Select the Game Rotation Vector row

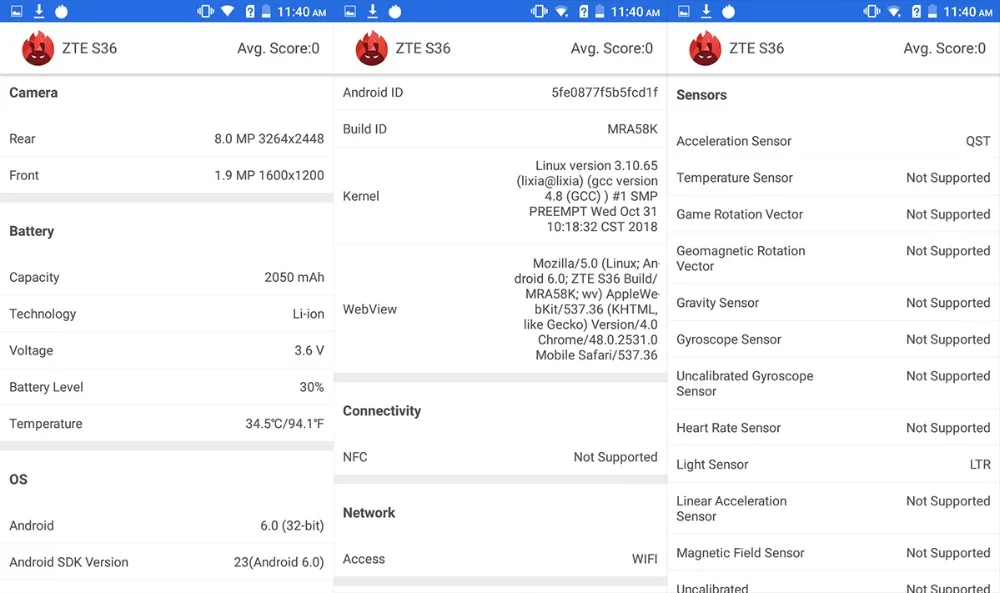coord(834,214)
